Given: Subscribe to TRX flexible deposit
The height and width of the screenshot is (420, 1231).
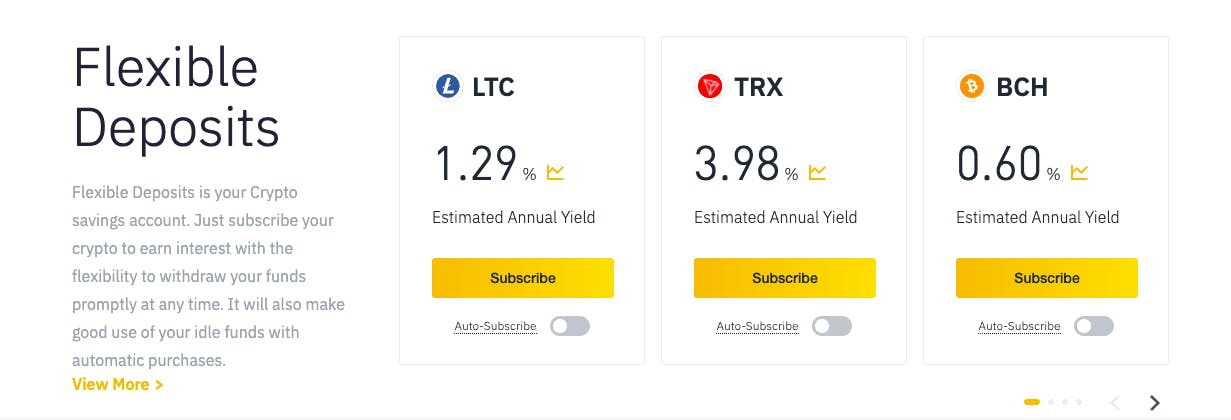Looking at the screenshot, I should pos(785,278).
